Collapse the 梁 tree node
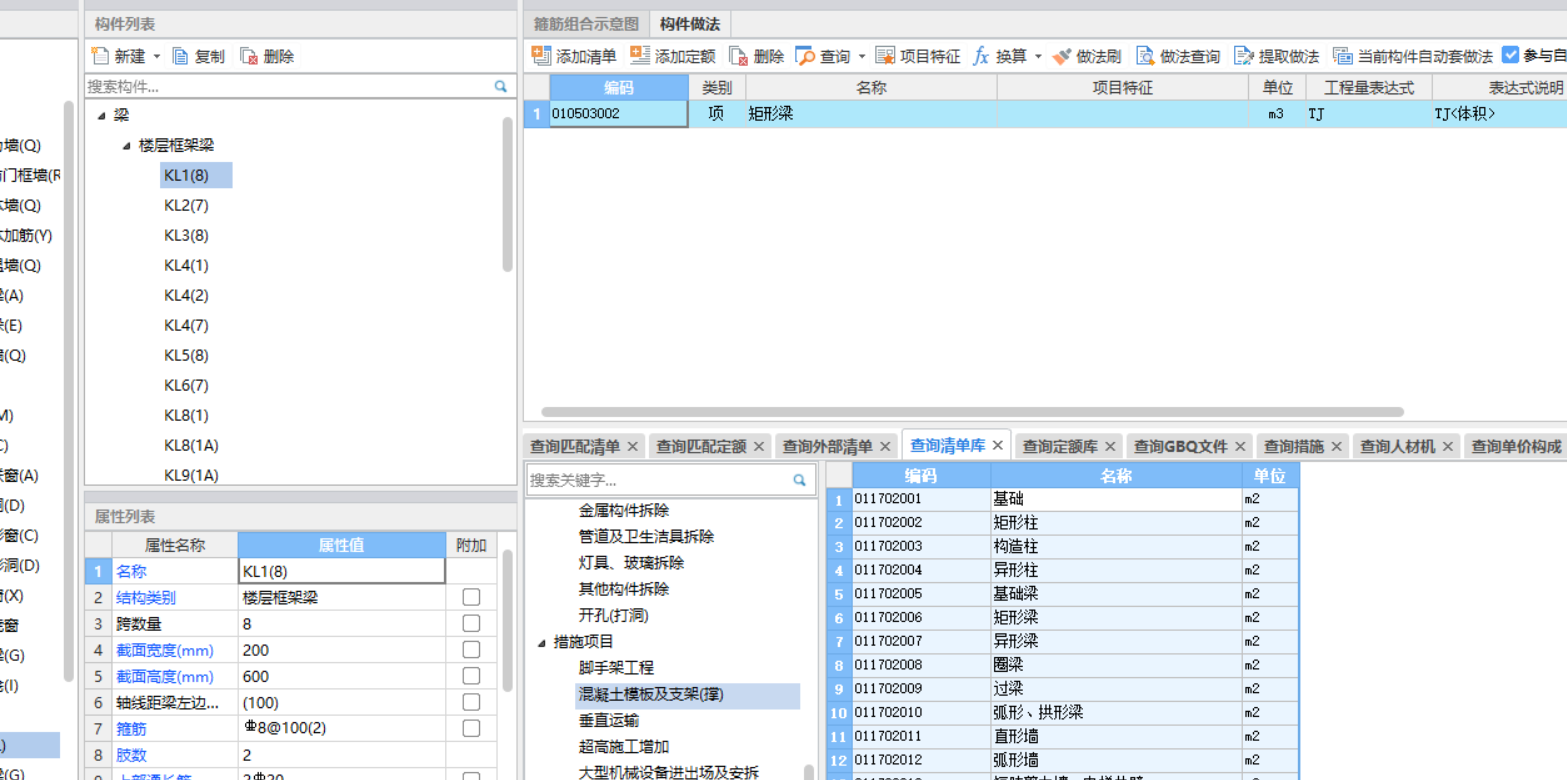This screenshot has height=780, width=1567. point(102,116)
